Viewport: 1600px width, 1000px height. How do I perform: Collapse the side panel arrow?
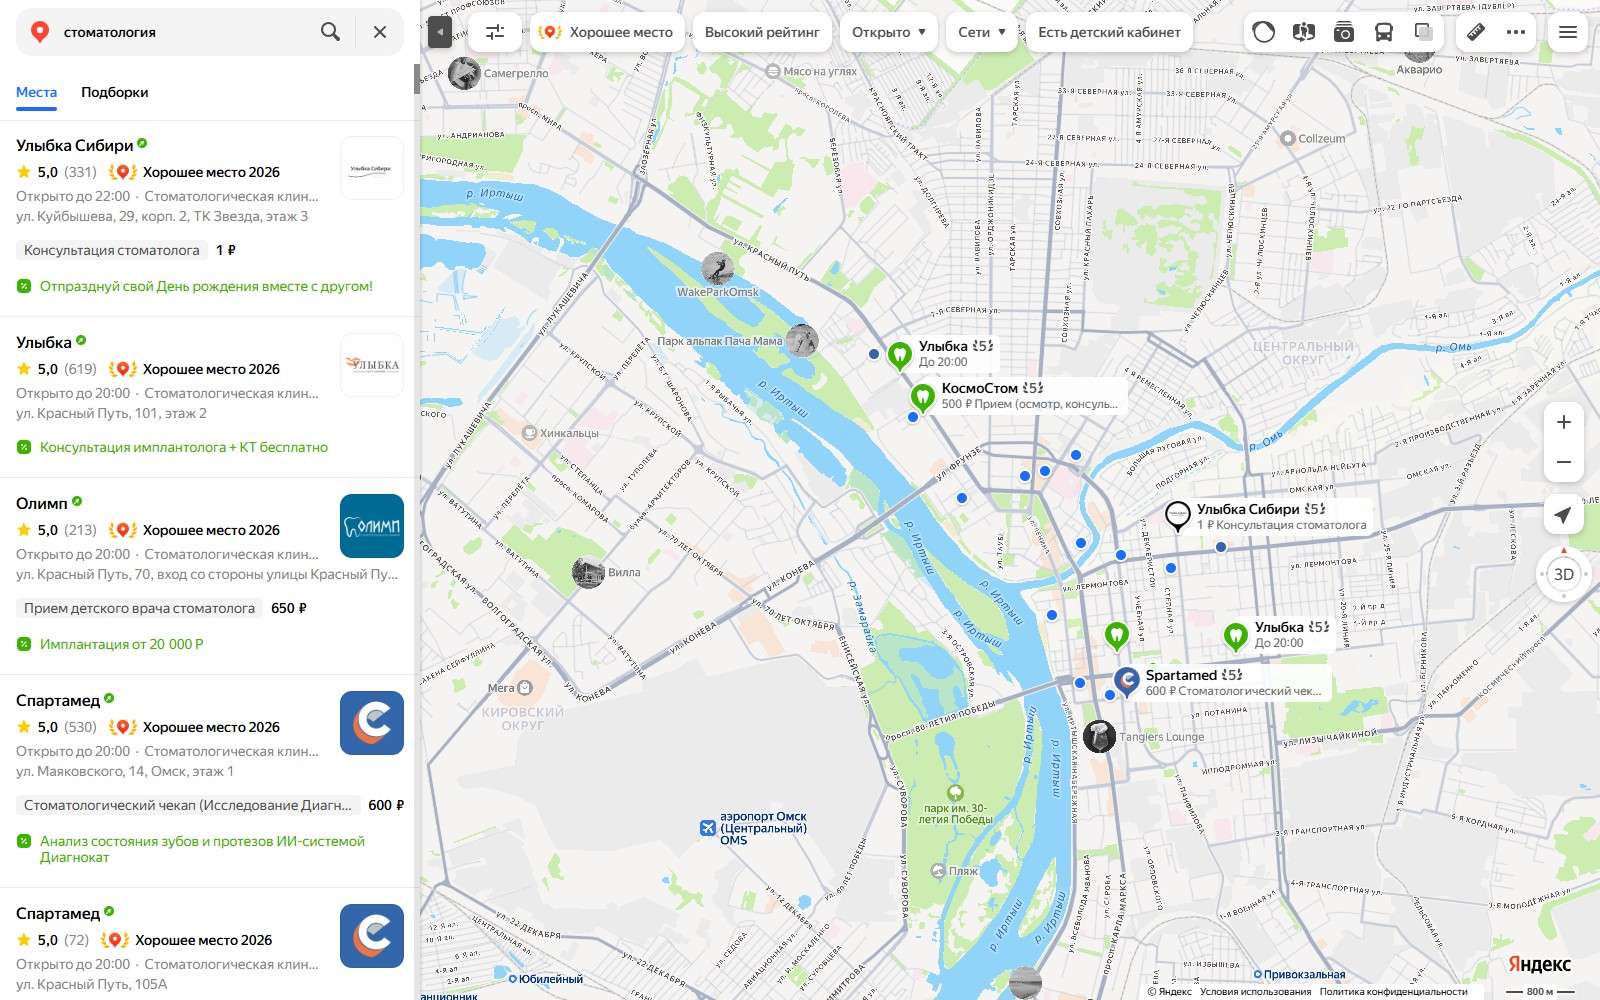coord(440,32)
